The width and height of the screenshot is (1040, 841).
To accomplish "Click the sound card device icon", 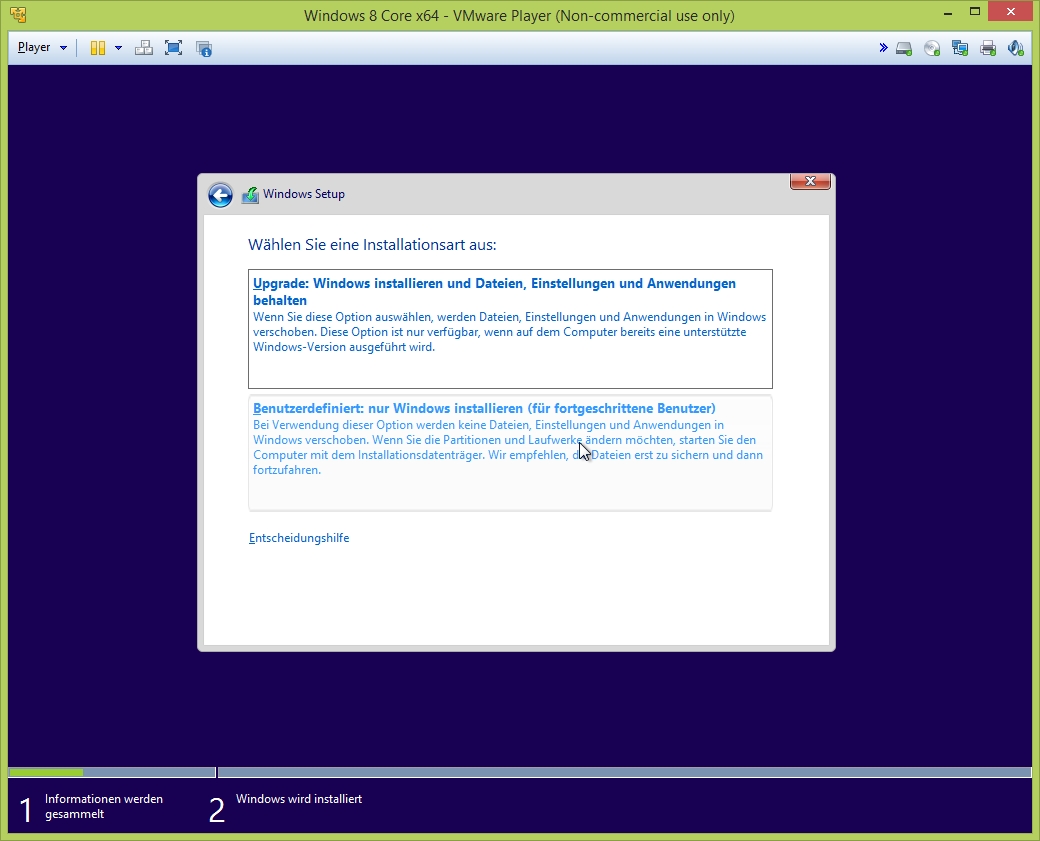I will [1015, 48].
